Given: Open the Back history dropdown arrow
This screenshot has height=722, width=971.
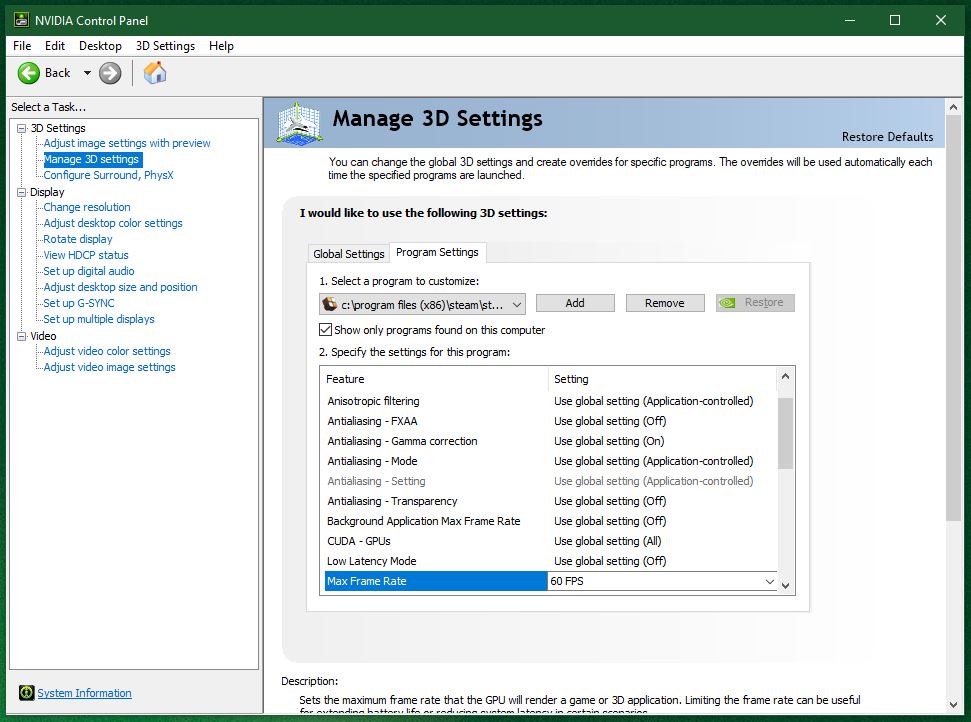Looking at the screenshot, I should tap(87, 73).
